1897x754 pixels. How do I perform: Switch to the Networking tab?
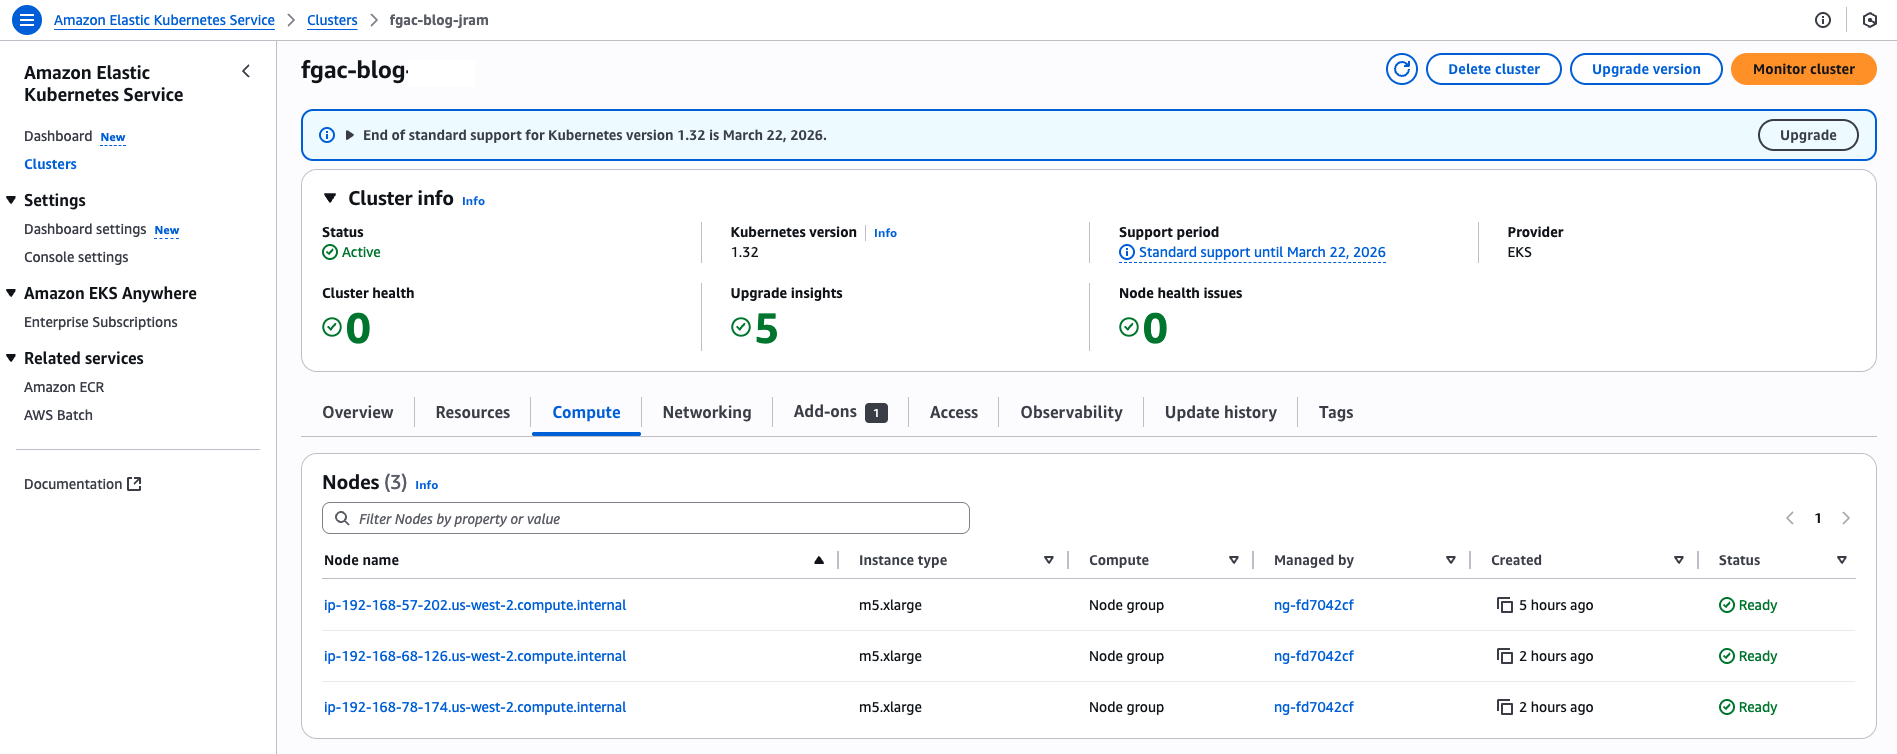pyautogui.click(x=706, y=412)
